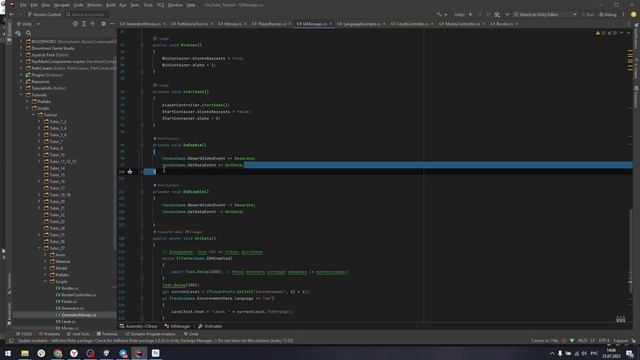Click the back navigation arrow
This screenshot has height=360, width=640.
coord(11,14)
